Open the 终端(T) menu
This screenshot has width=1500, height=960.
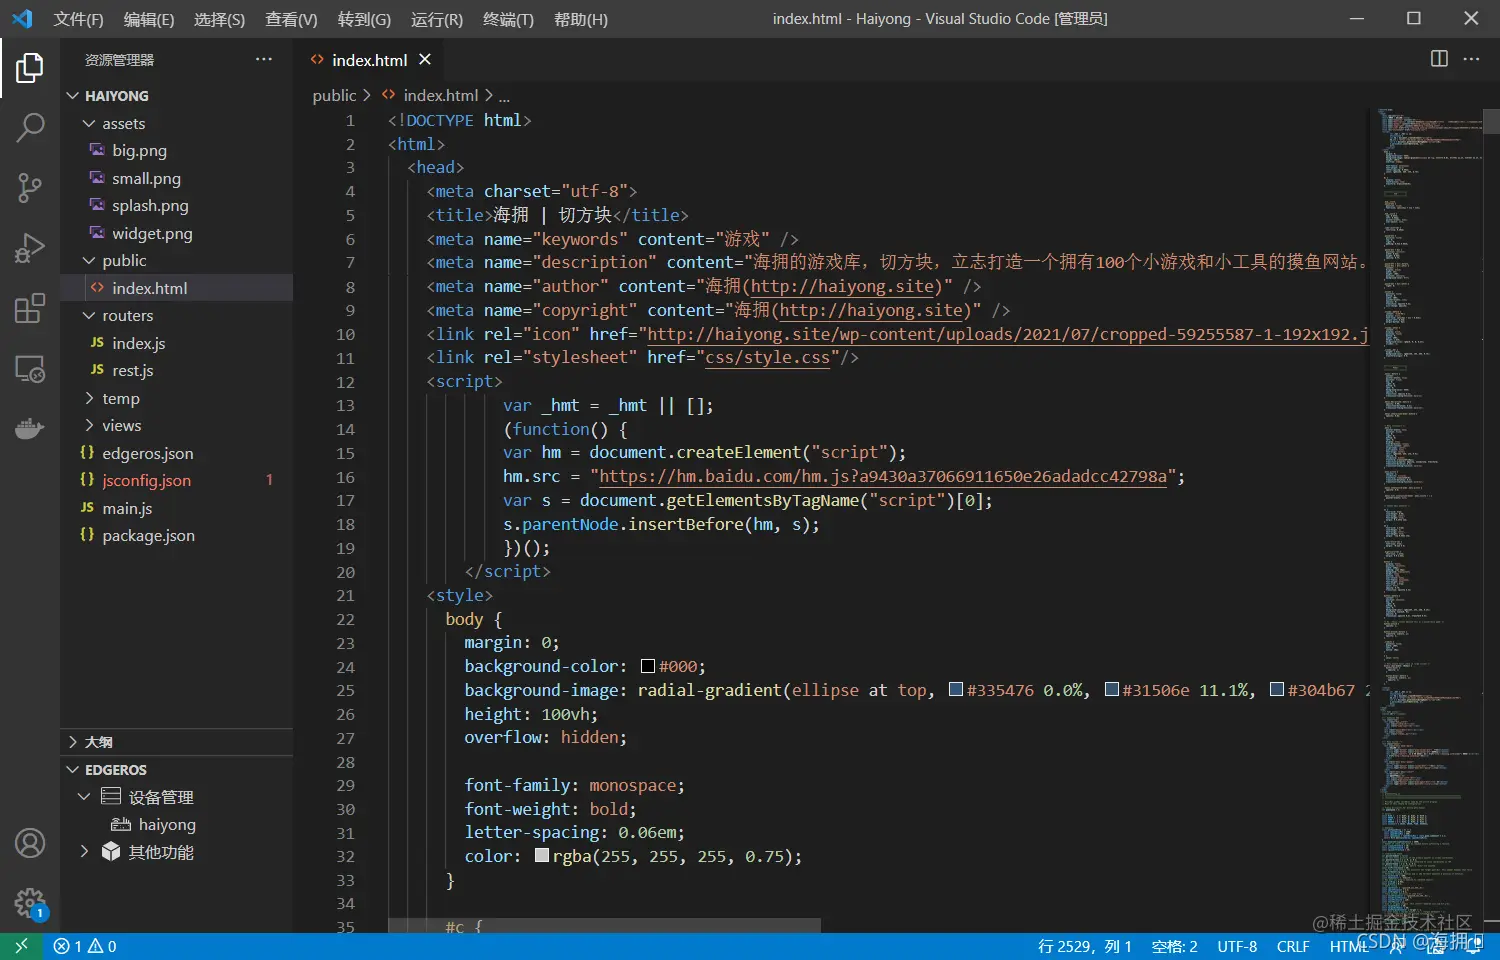coord(508,19)
